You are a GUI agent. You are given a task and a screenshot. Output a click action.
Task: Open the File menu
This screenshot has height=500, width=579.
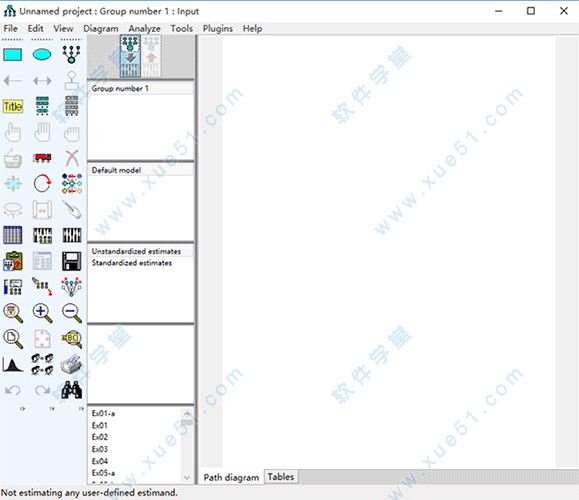tap(10, 28)
